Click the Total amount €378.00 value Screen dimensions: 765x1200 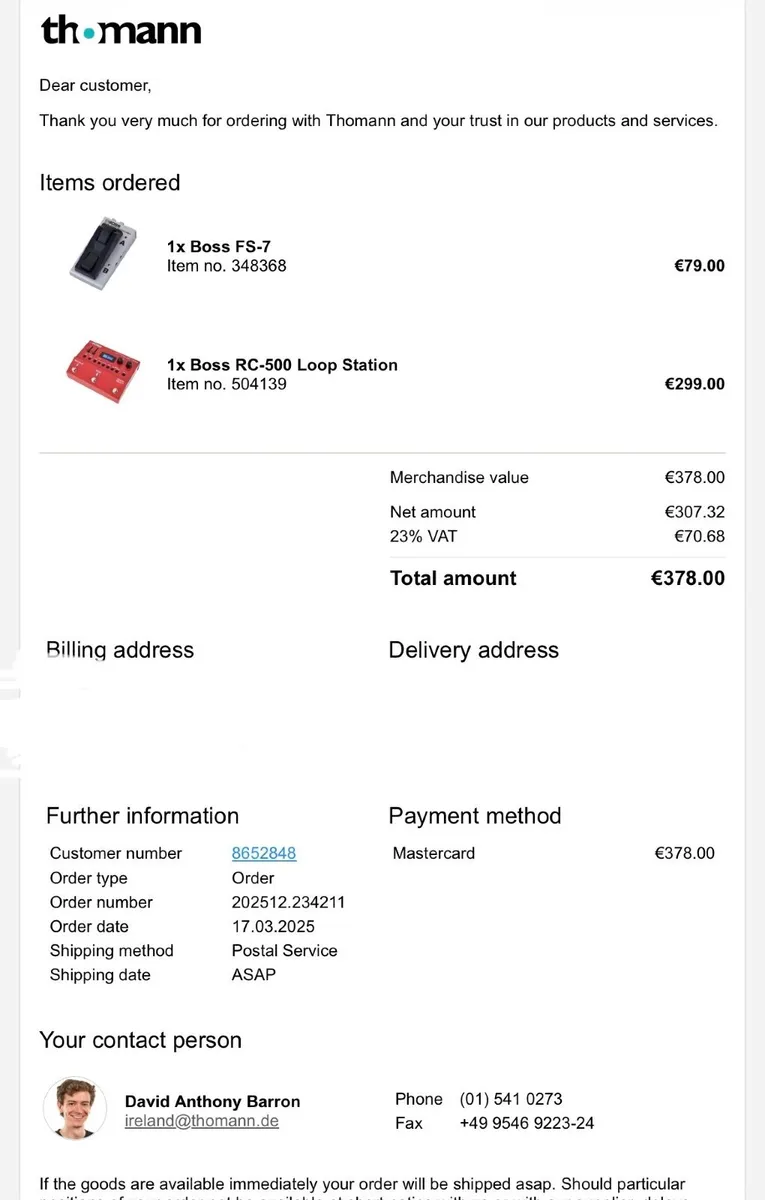(688, 578)
